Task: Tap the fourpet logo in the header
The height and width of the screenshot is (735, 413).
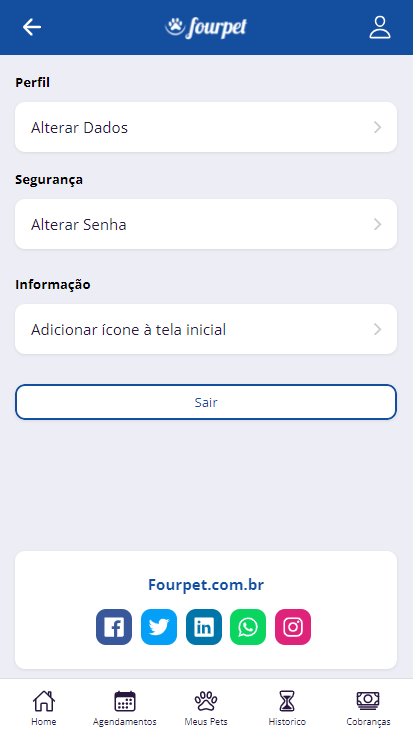Action: coord(206,28)
